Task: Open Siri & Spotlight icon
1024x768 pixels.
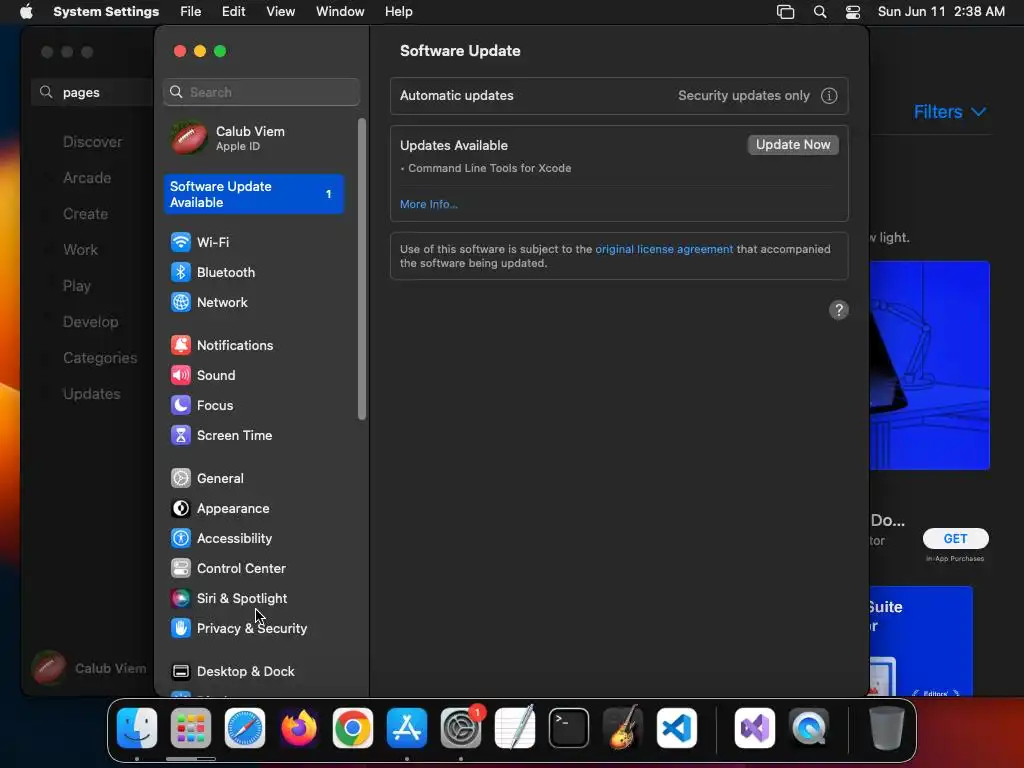Action: pos(180,599)
